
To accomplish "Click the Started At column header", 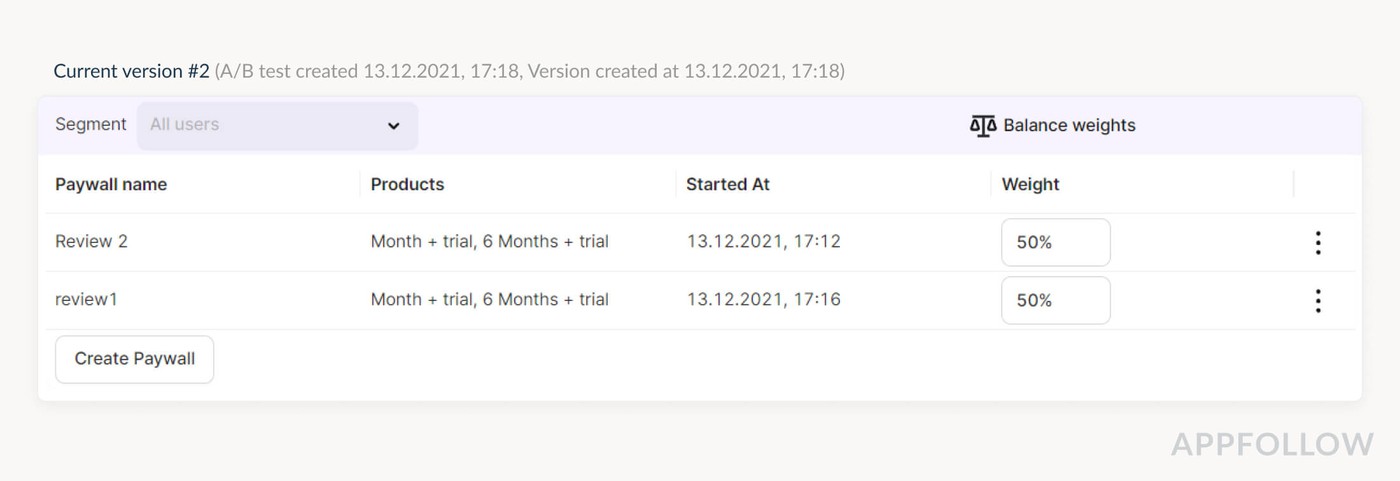I will click(x=728, y=184).
